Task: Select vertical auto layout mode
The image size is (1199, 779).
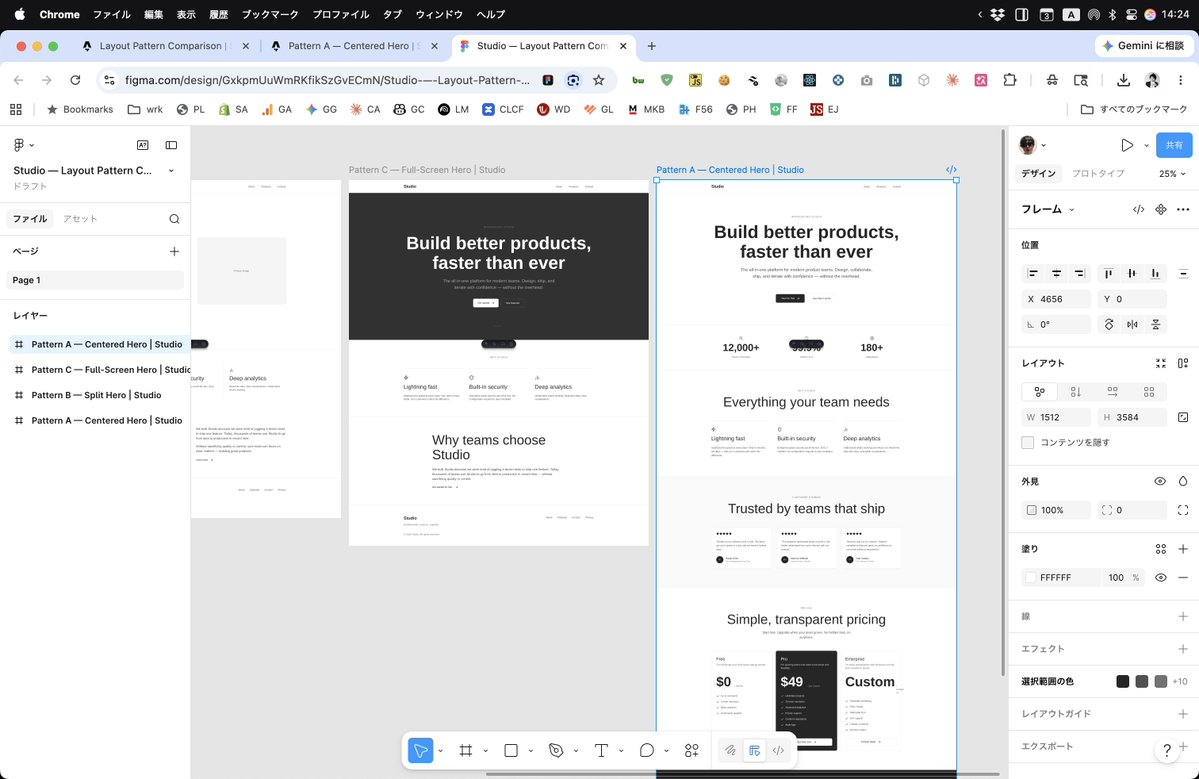Action: click(x=1076, y=392)
